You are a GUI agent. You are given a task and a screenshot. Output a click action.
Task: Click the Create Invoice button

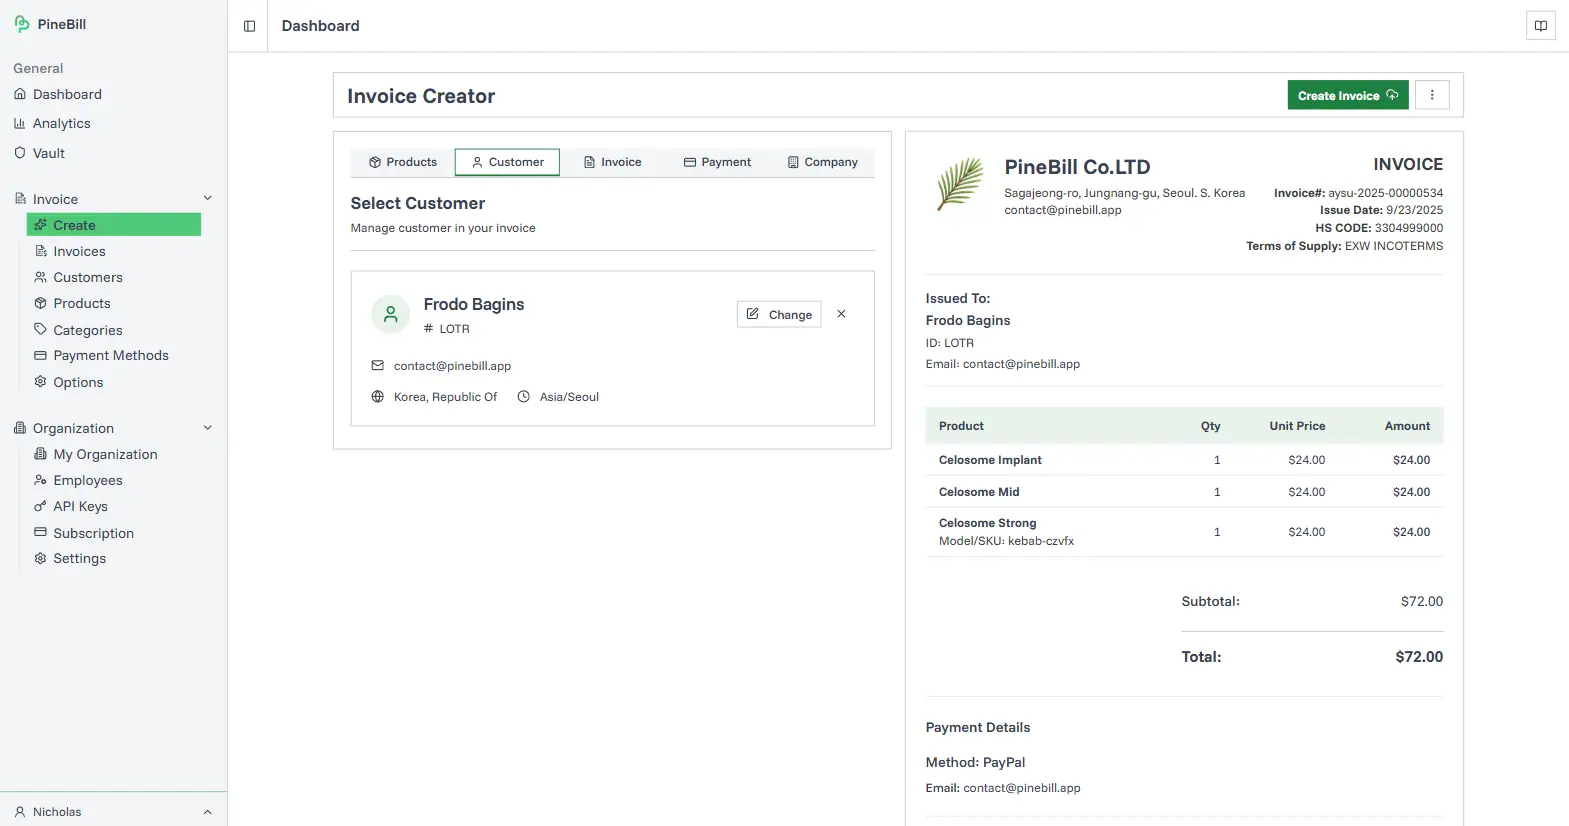coord(1347,95)
